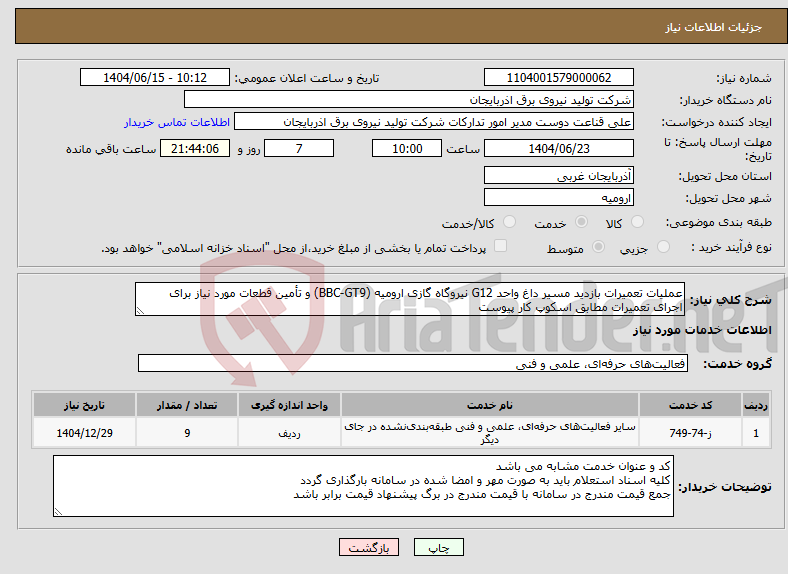
Task: Click the remaining days field showing 7
Action: point(299,148)
